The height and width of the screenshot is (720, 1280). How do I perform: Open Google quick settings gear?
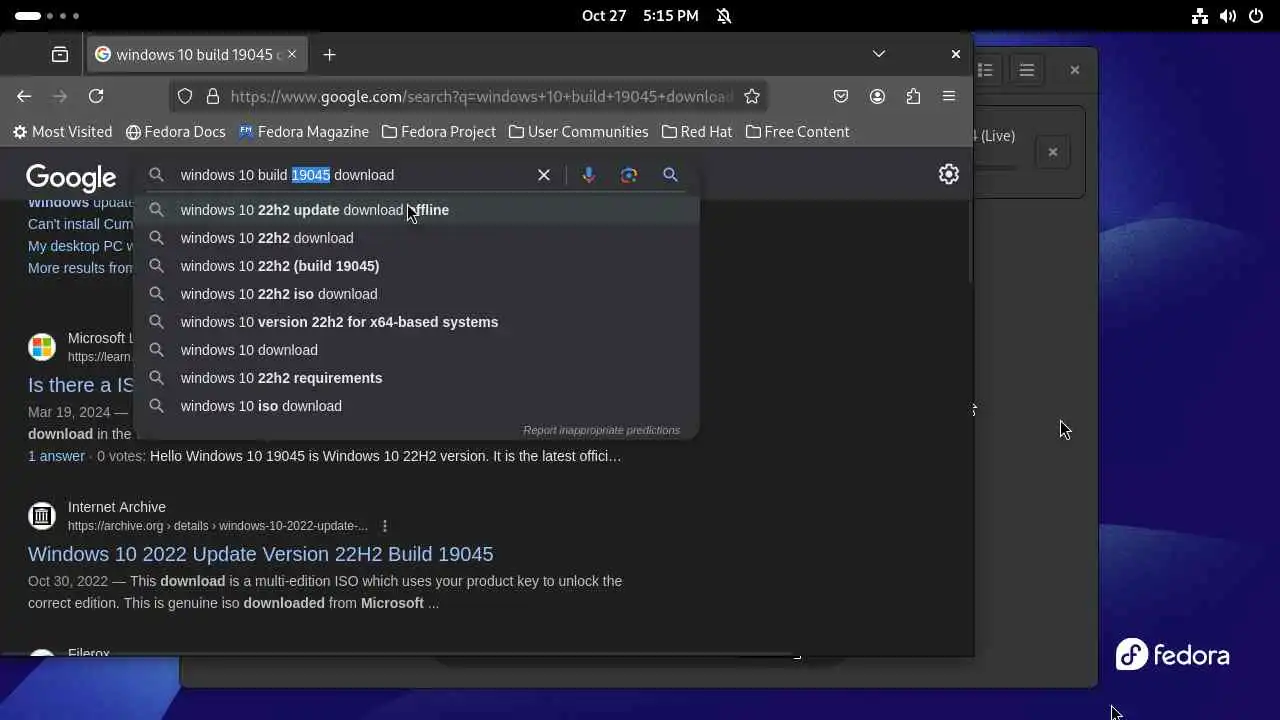(949, 174)
